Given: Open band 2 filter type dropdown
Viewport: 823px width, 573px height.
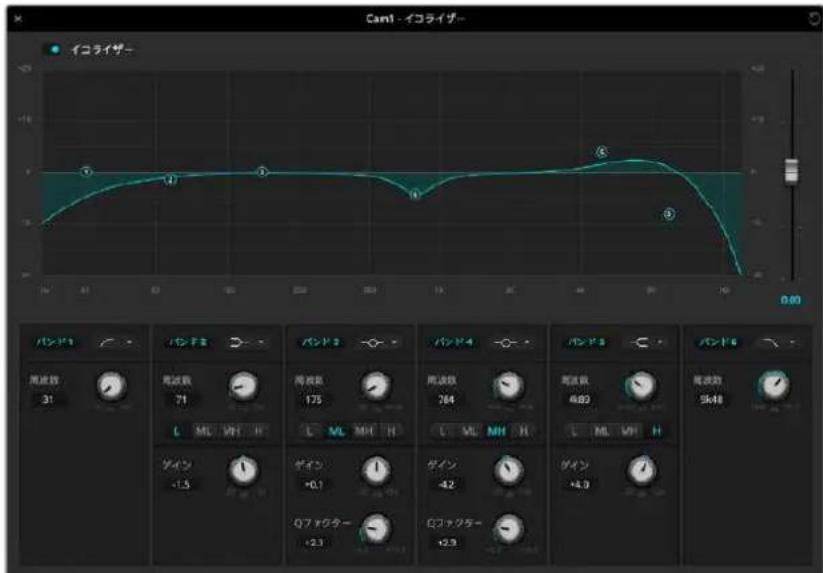Looking at the screenshot, I should (248, 343).
